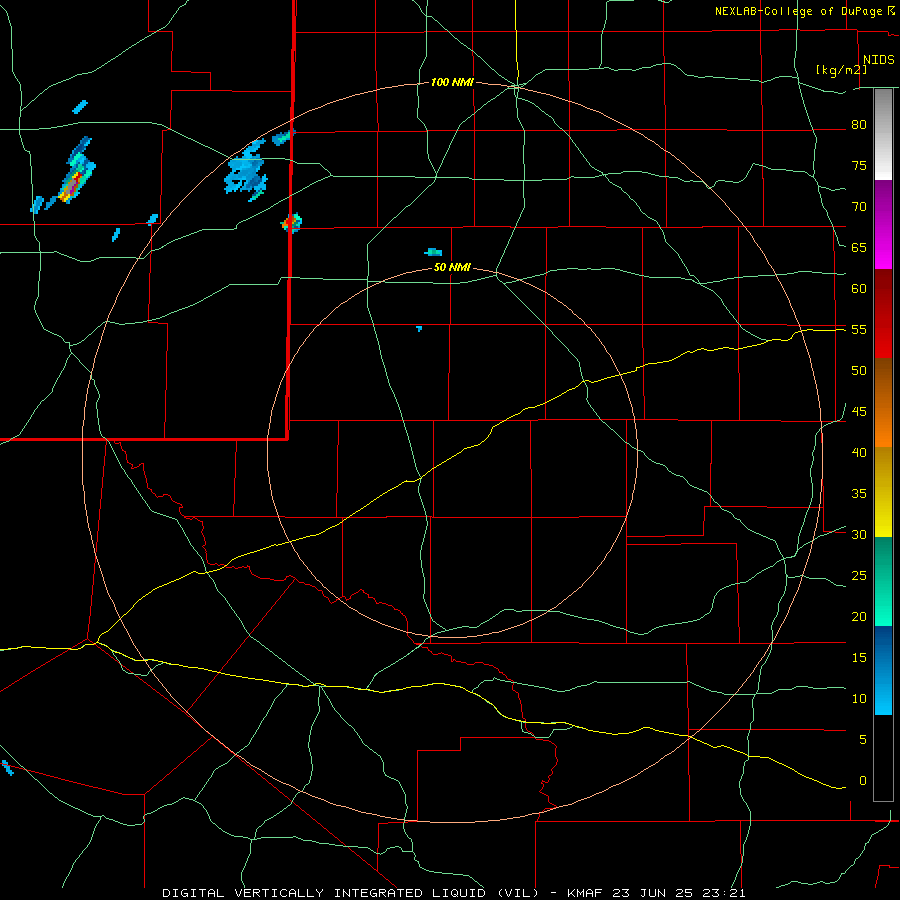The height and width of the screenshot is (900, 900).
Task: Click the Digital Vertically Integrated Liquid caption
Action: 453,893
